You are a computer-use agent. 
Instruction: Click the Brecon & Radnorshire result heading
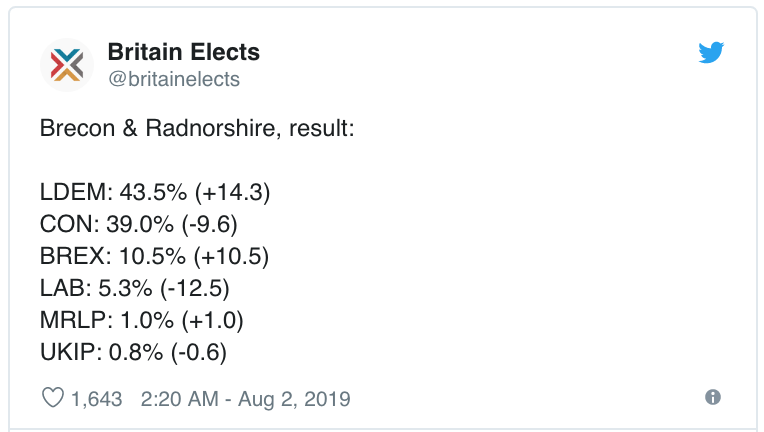197,128
